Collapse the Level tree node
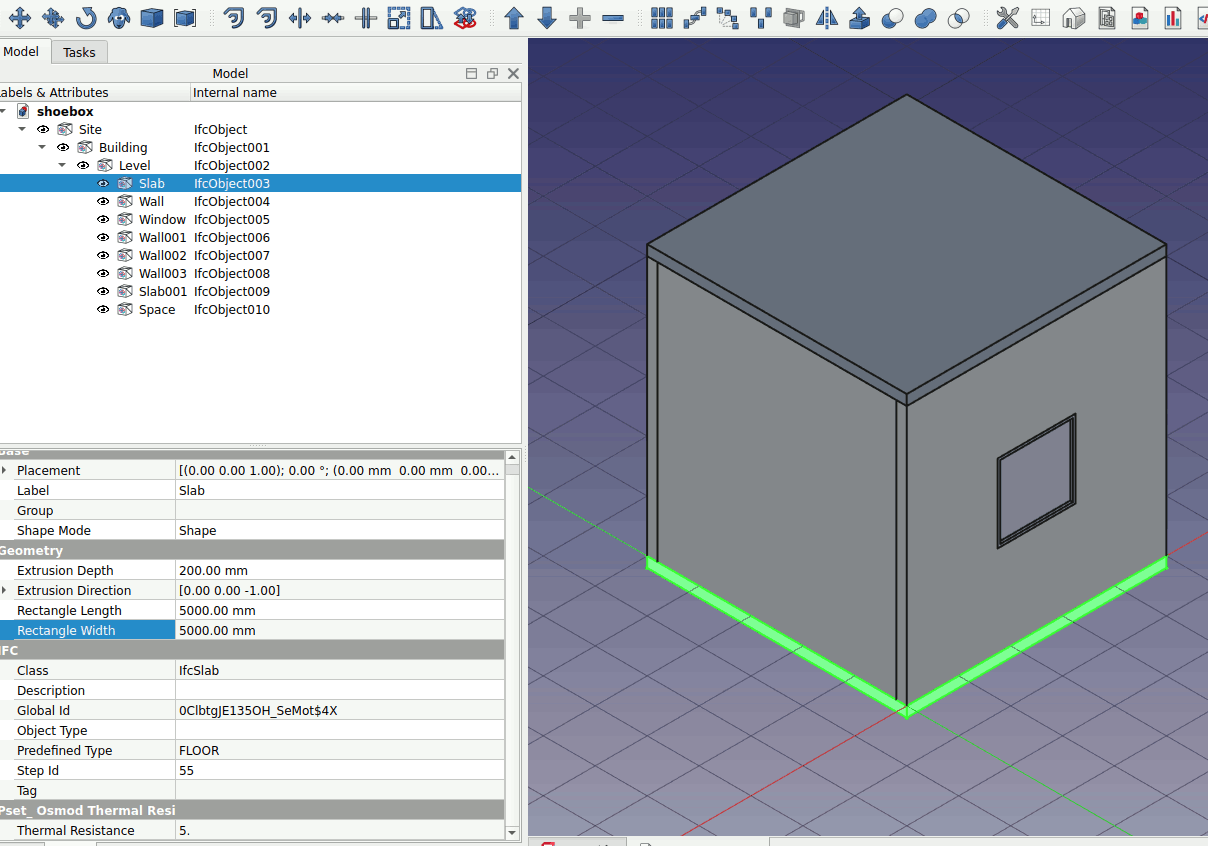1208x846 pixels. tap(62, 166)
